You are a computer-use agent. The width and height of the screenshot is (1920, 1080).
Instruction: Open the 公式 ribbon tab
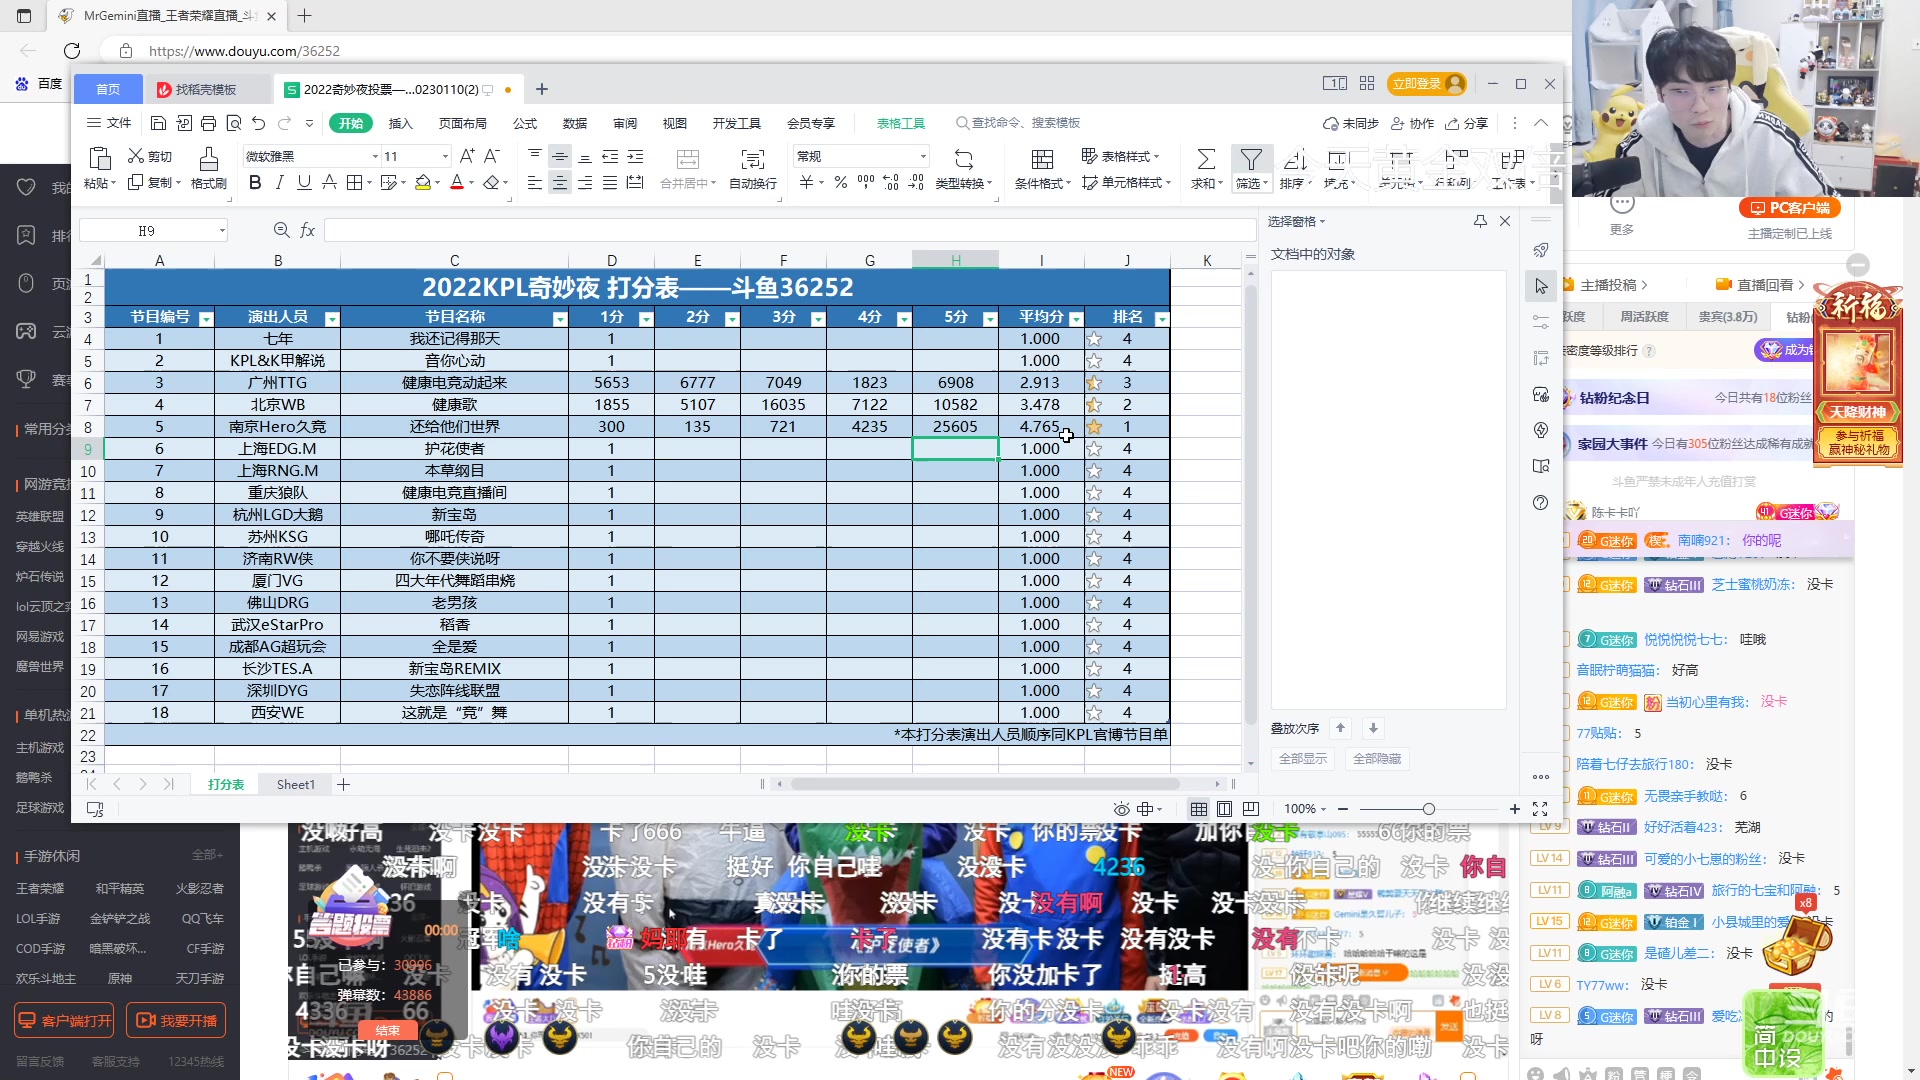(525, 123)
